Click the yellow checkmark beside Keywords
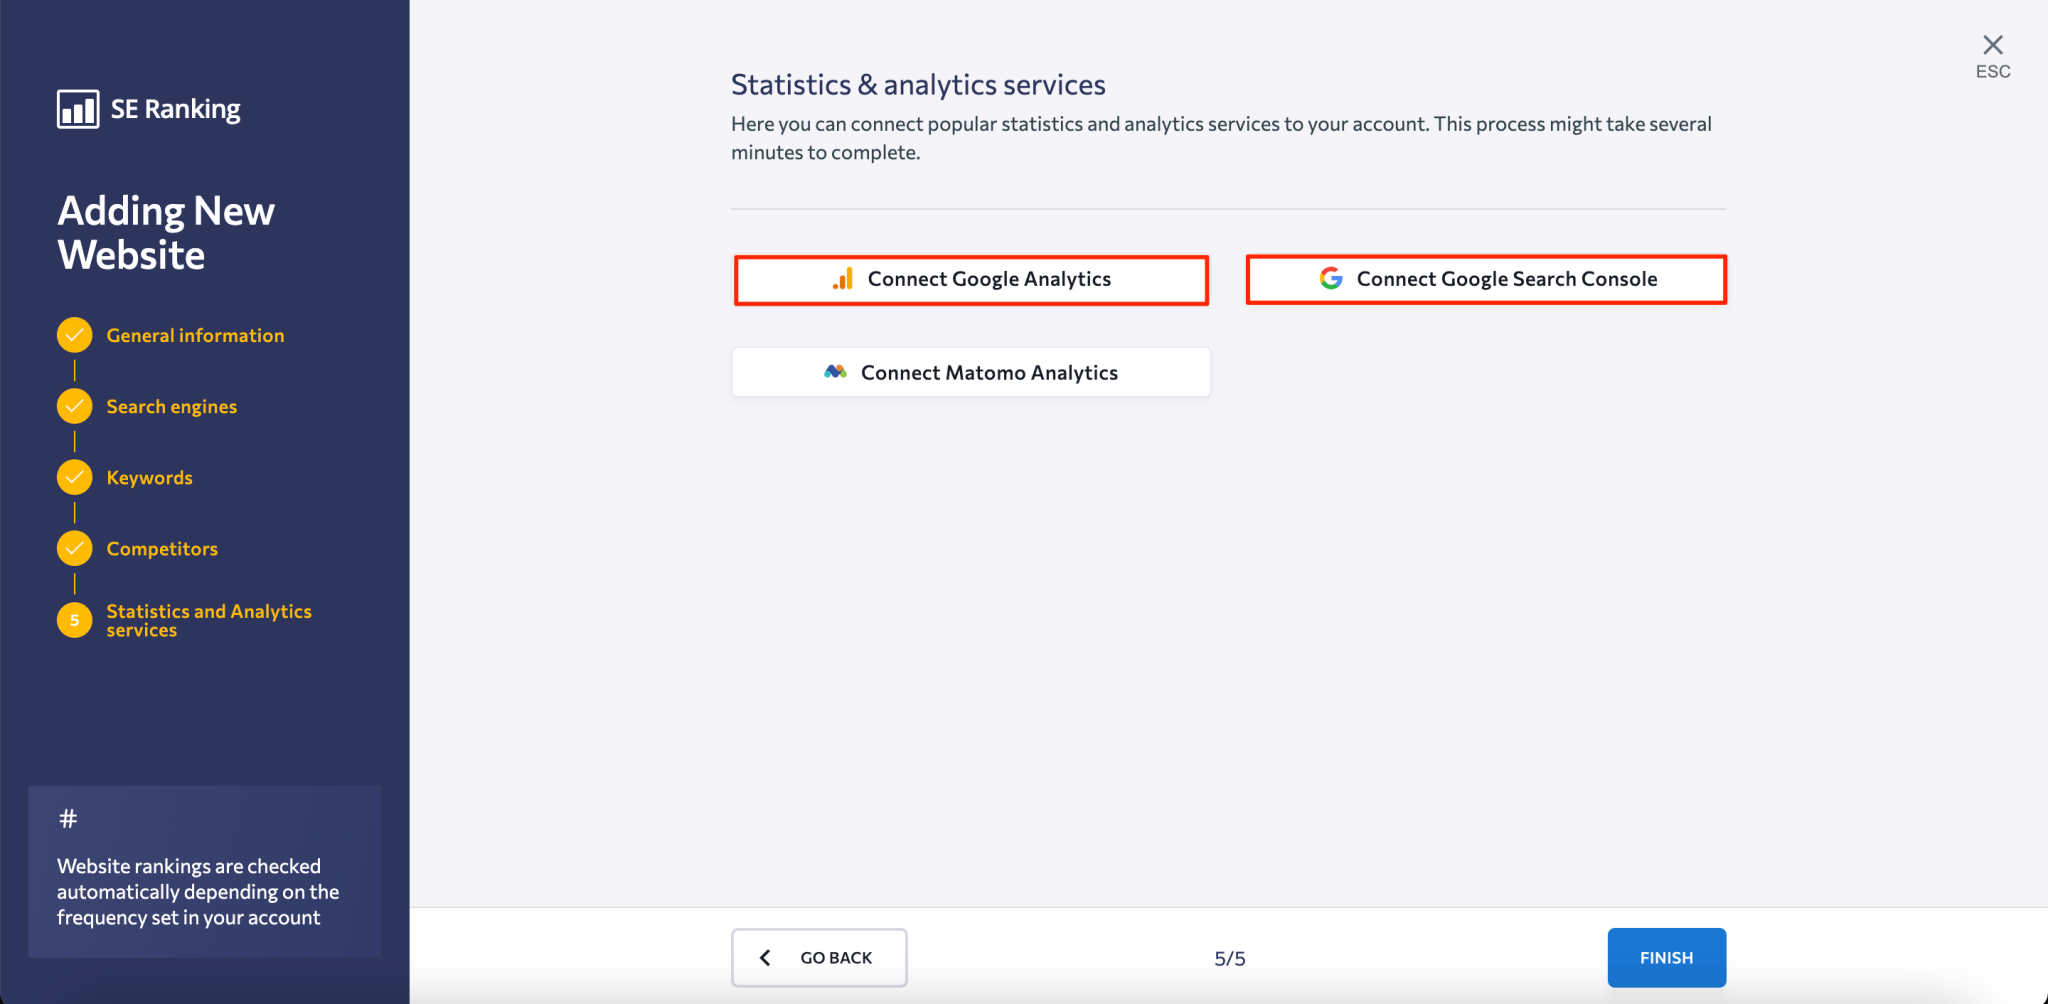 [74, 477]
